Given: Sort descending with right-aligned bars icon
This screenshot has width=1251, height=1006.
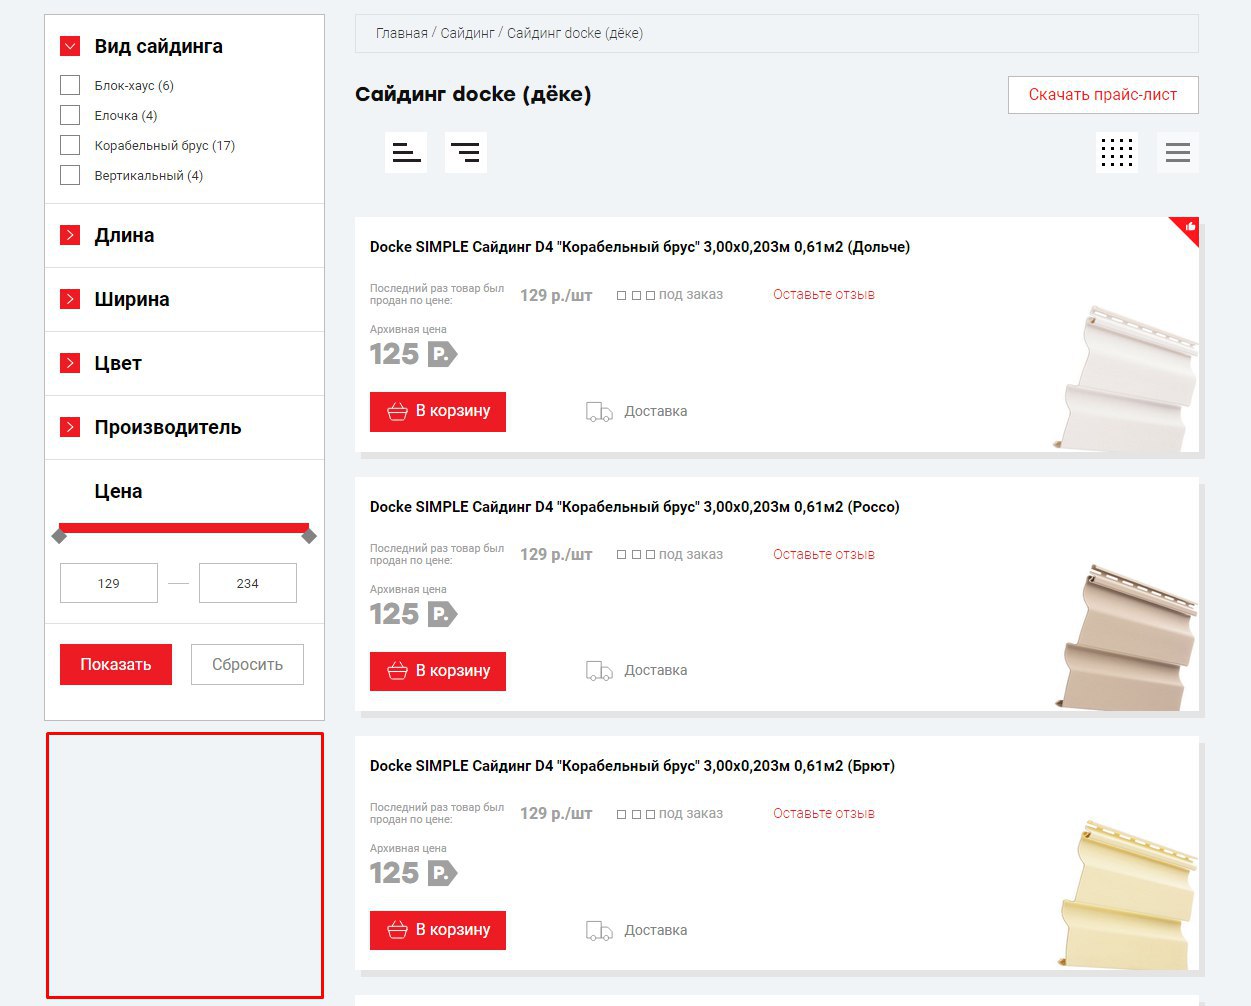Looking at the screenshot, I should pos(466,152).
